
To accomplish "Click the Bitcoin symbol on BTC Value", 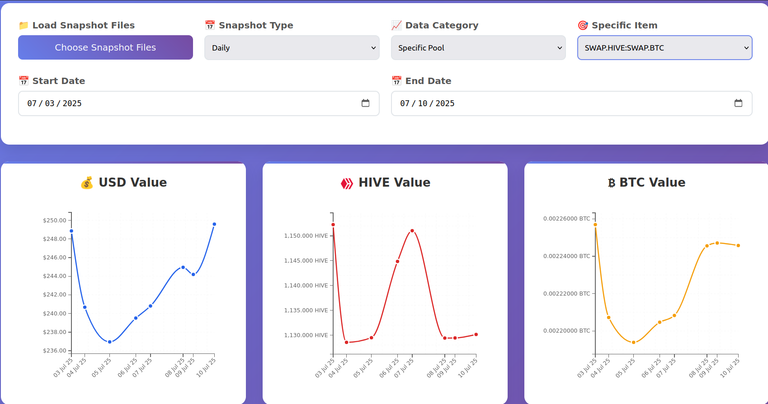I will point(611,183).
